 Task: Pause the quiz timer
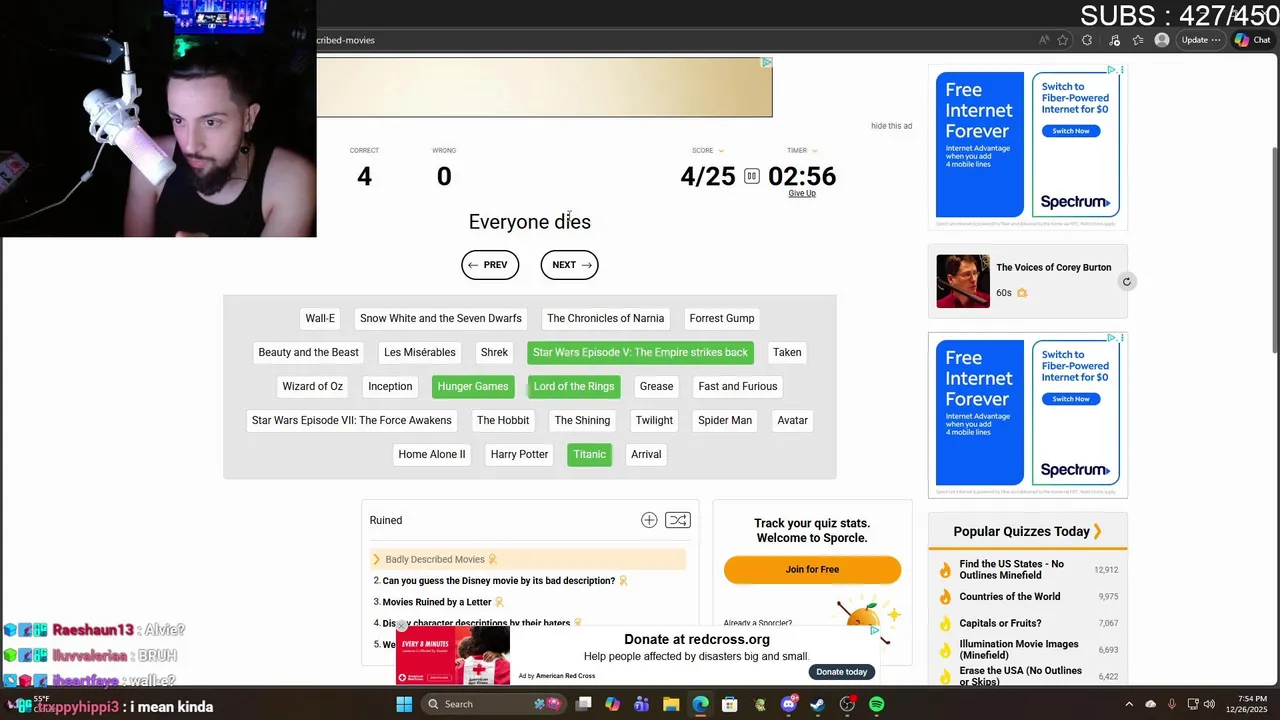[752, 176]
